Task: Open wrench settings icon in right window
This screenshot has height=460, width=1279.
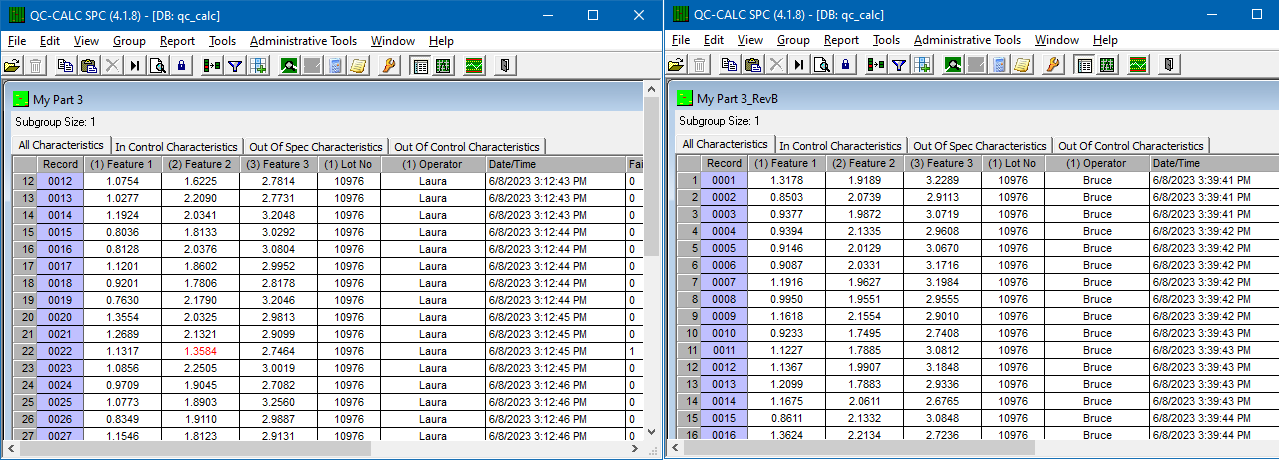Action: (x=1053, y=65)
